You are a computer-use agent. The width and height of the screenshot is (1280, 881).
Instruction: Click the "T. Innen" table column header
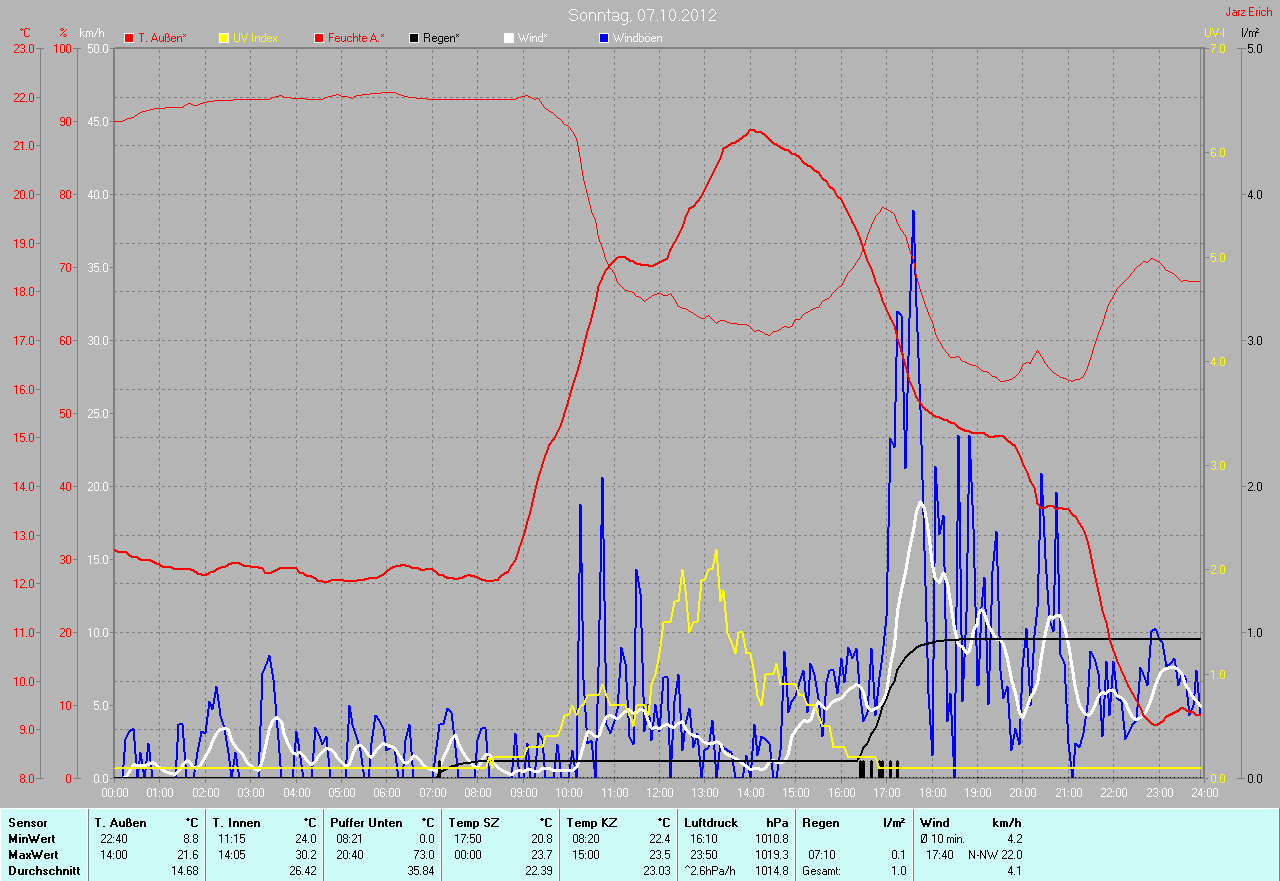click(238, 823)
